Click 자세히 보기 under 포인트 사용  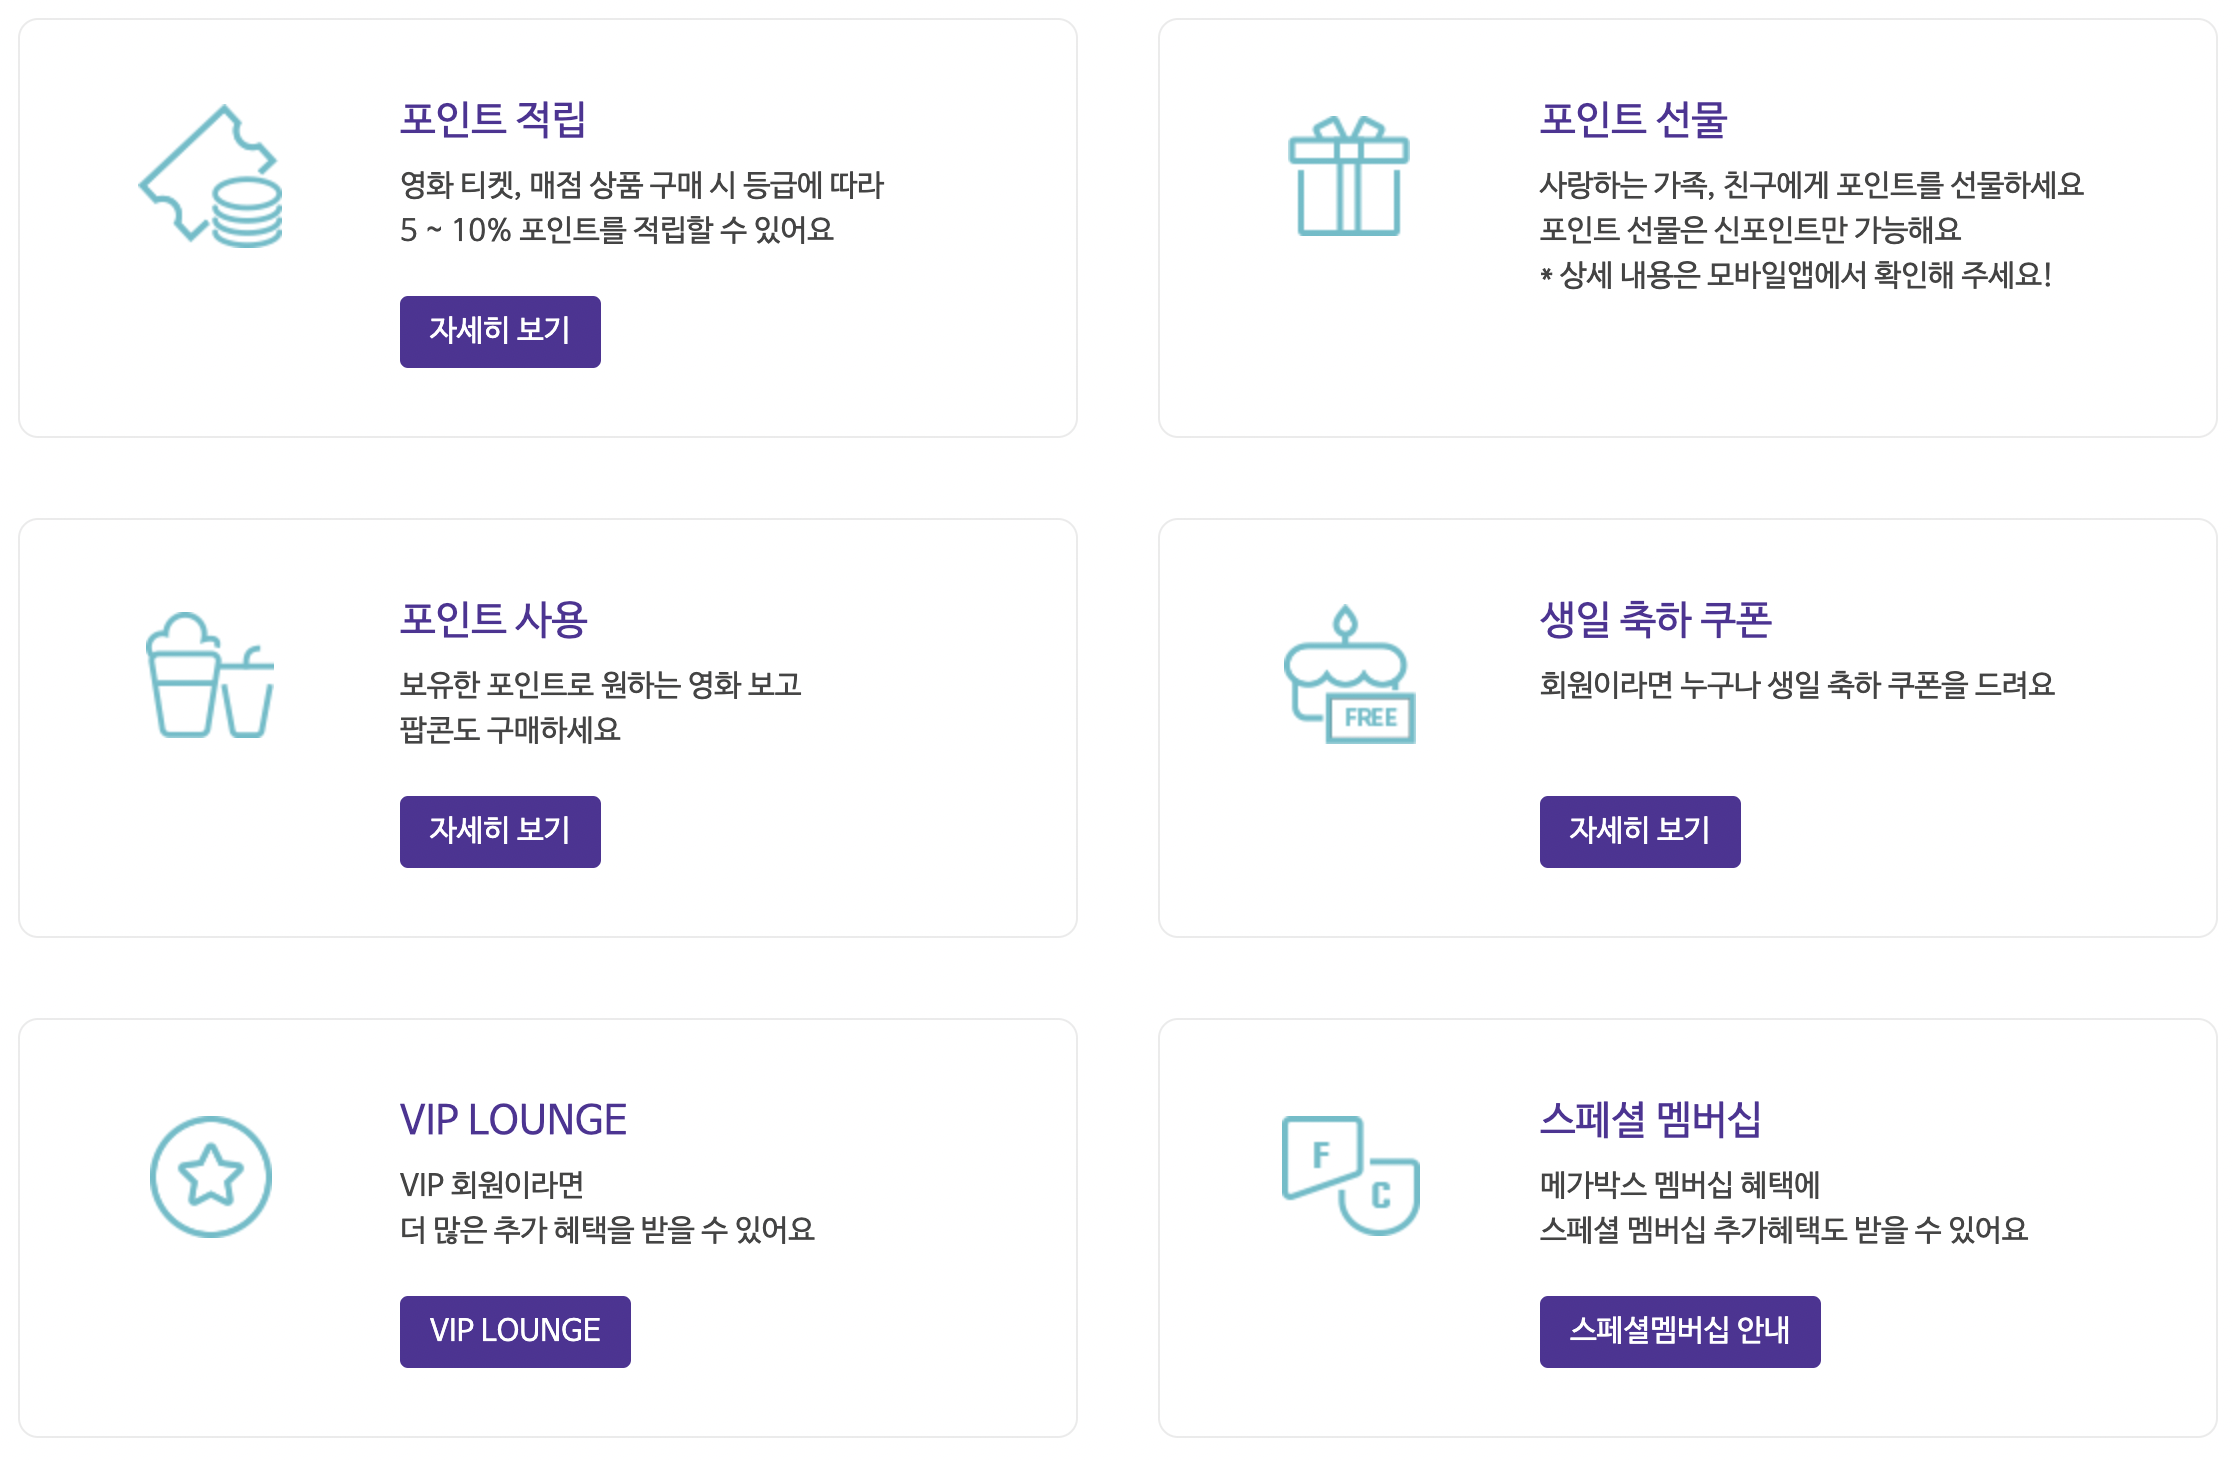(500, 831)
